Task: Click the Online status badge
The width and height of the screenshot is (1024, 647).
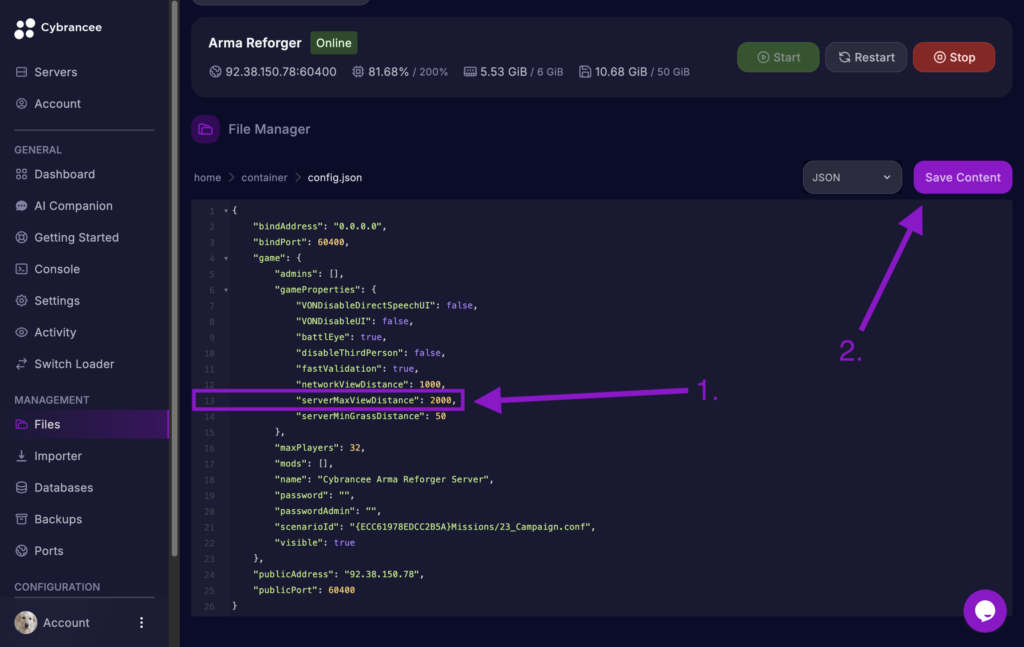Action: point(334,43)
